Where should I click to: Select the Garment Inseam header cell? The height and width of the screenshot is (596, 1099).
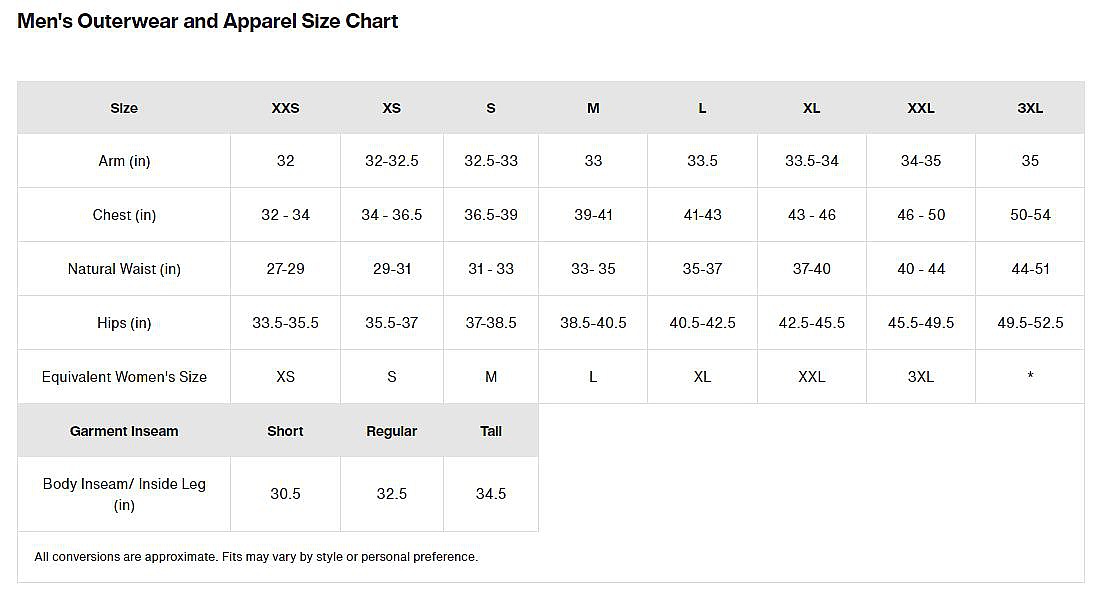coord(124,431)
